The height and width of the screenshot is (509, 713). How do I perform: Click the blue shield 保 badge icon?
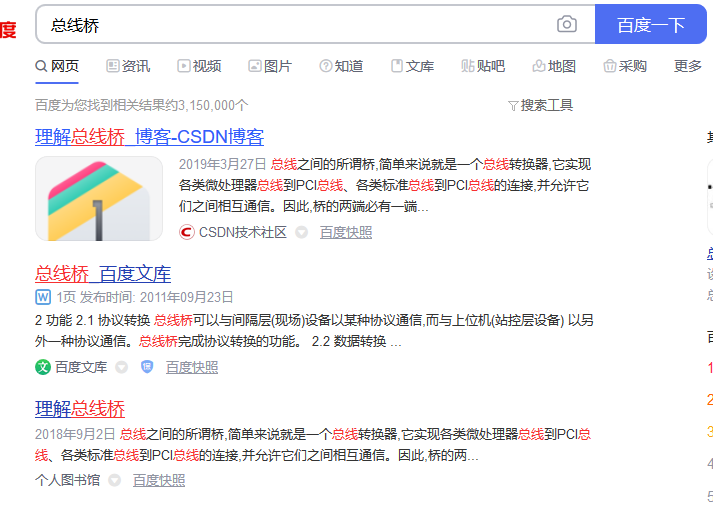tap(147, 367)
